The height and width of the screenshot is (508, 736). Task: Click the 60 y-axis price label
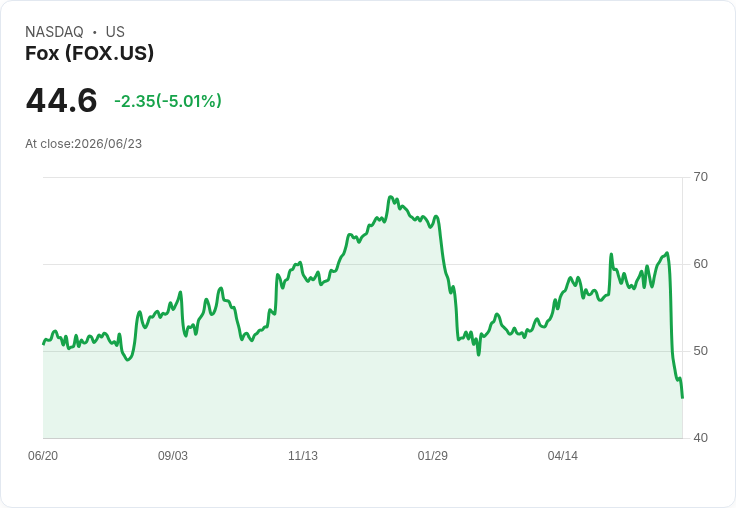[x=700, y=264]
